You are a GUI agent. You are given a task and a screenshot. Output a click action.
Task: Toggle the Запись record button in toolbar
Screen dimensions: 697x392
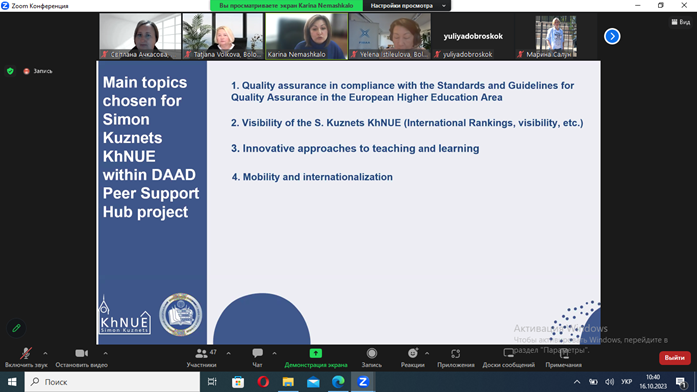tap(372, 357)
